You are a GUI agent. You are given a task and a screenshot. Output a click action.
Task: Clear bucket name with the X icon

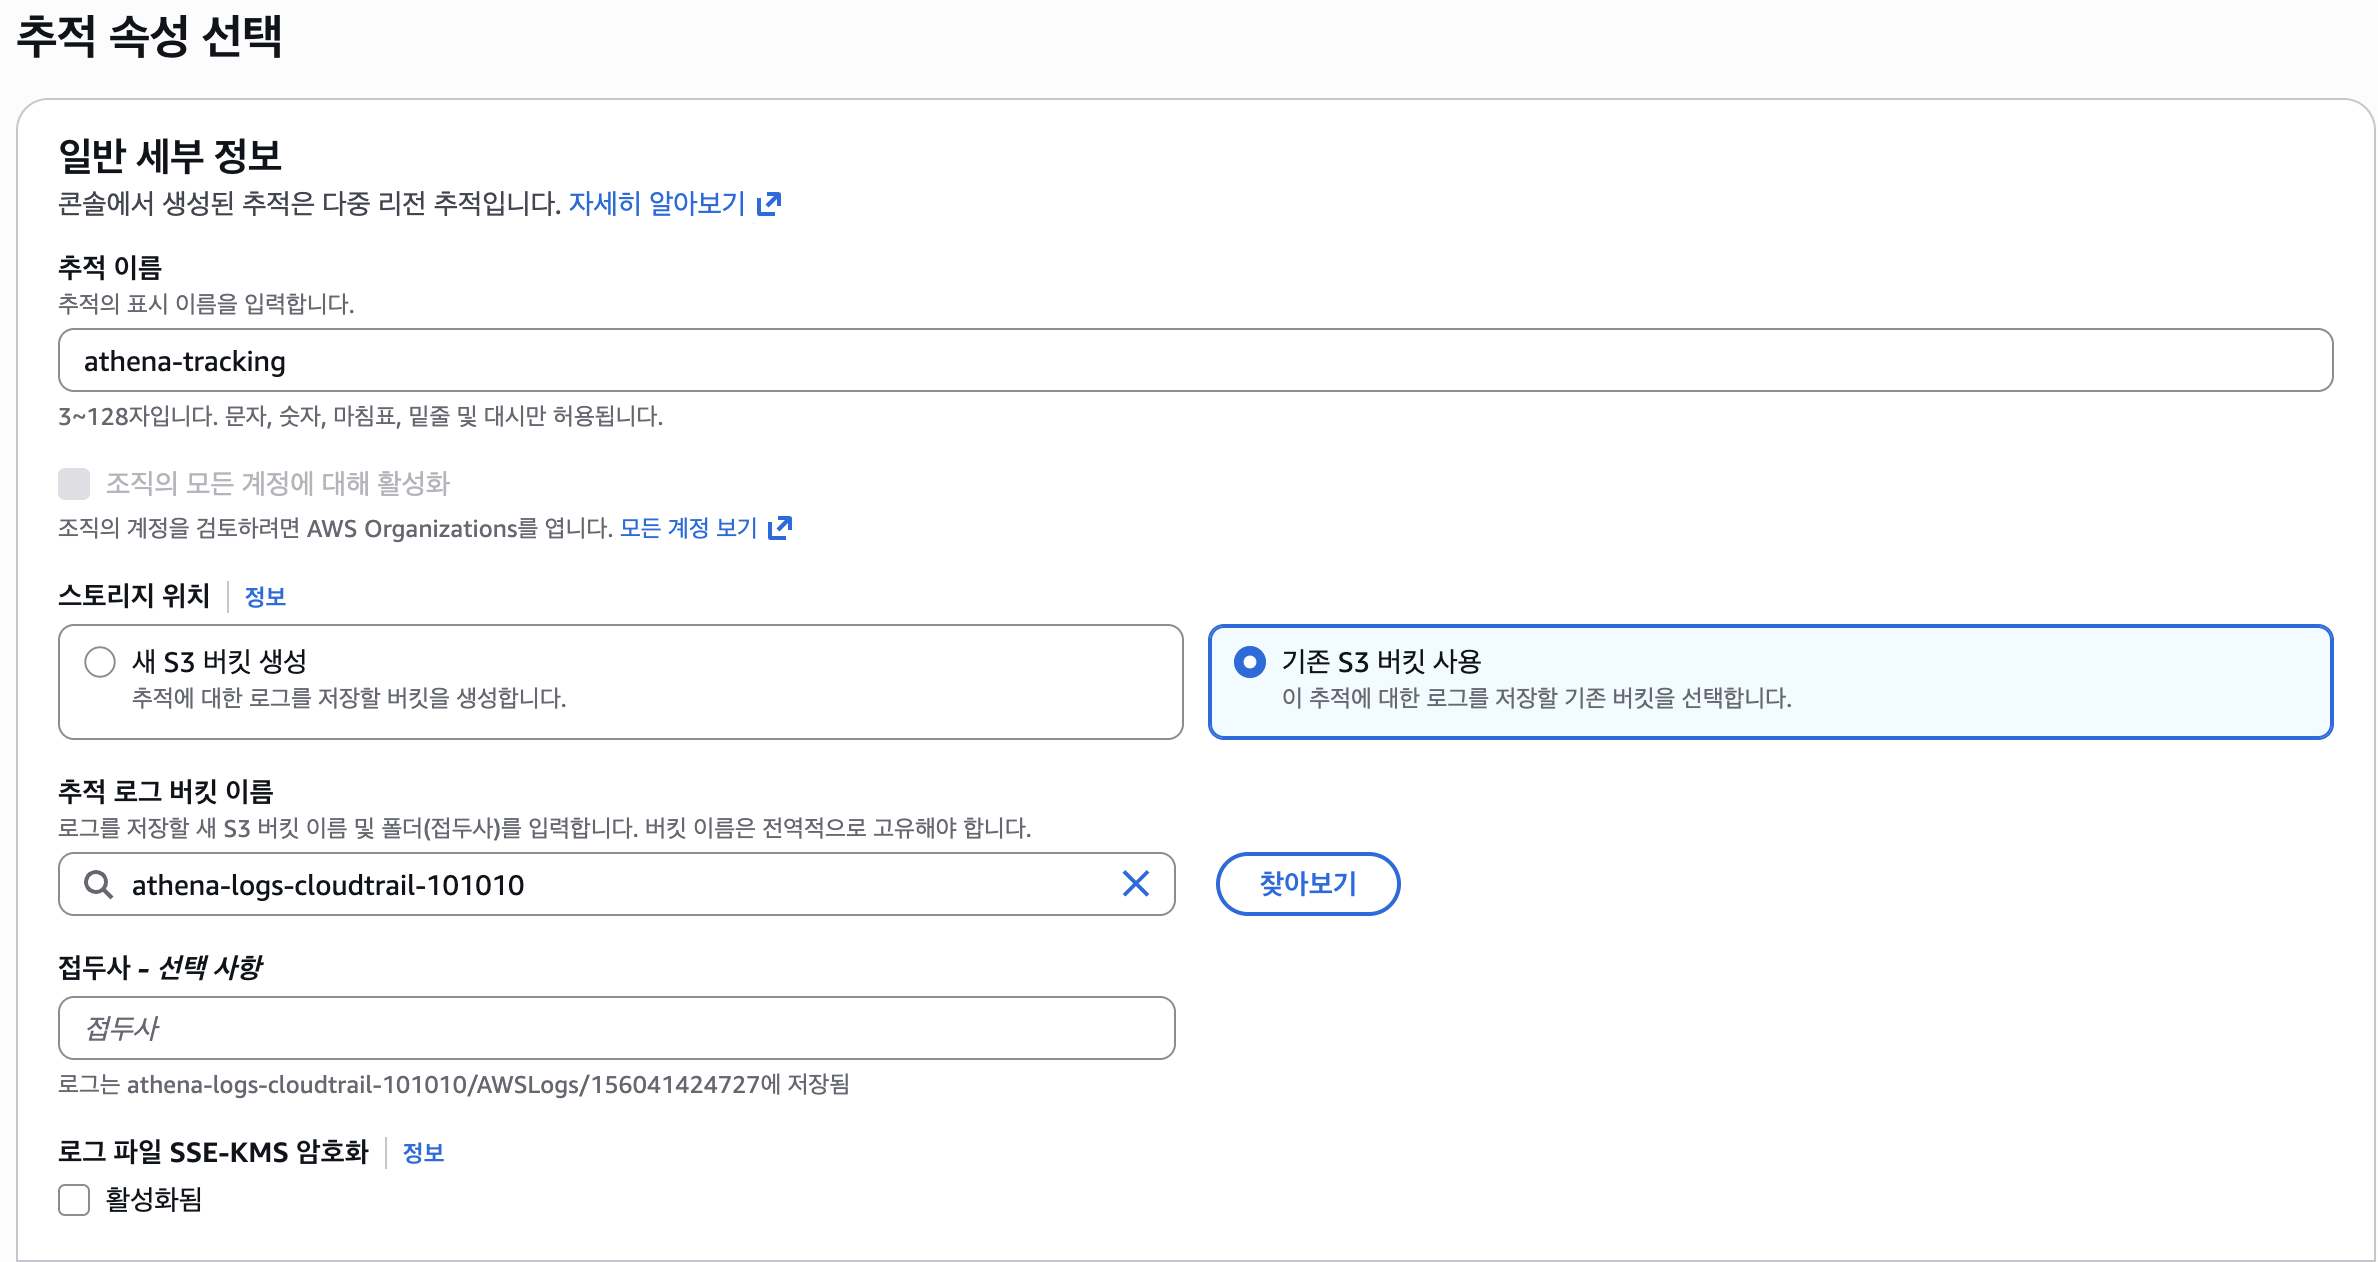pos(1135,884)
